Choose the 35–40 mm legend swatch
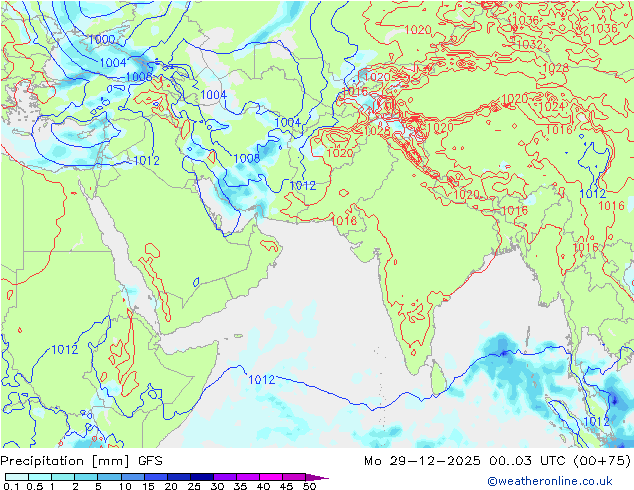 pos(248,477)
